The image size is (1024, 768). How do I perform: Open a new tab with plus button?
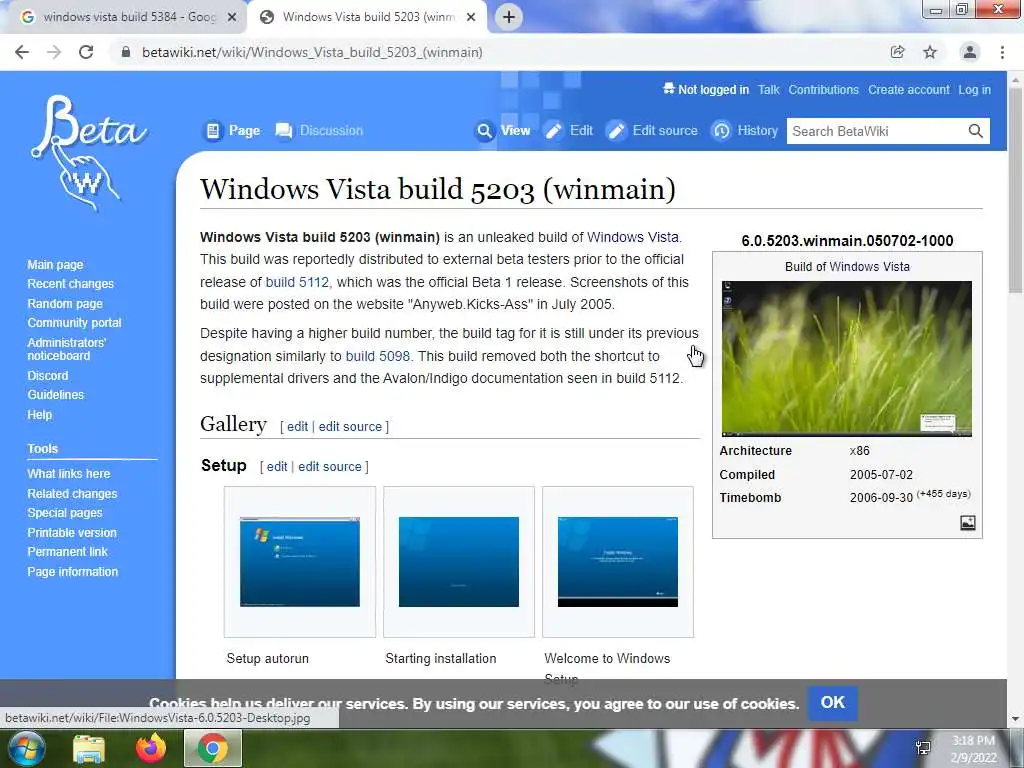coord(509,17)
